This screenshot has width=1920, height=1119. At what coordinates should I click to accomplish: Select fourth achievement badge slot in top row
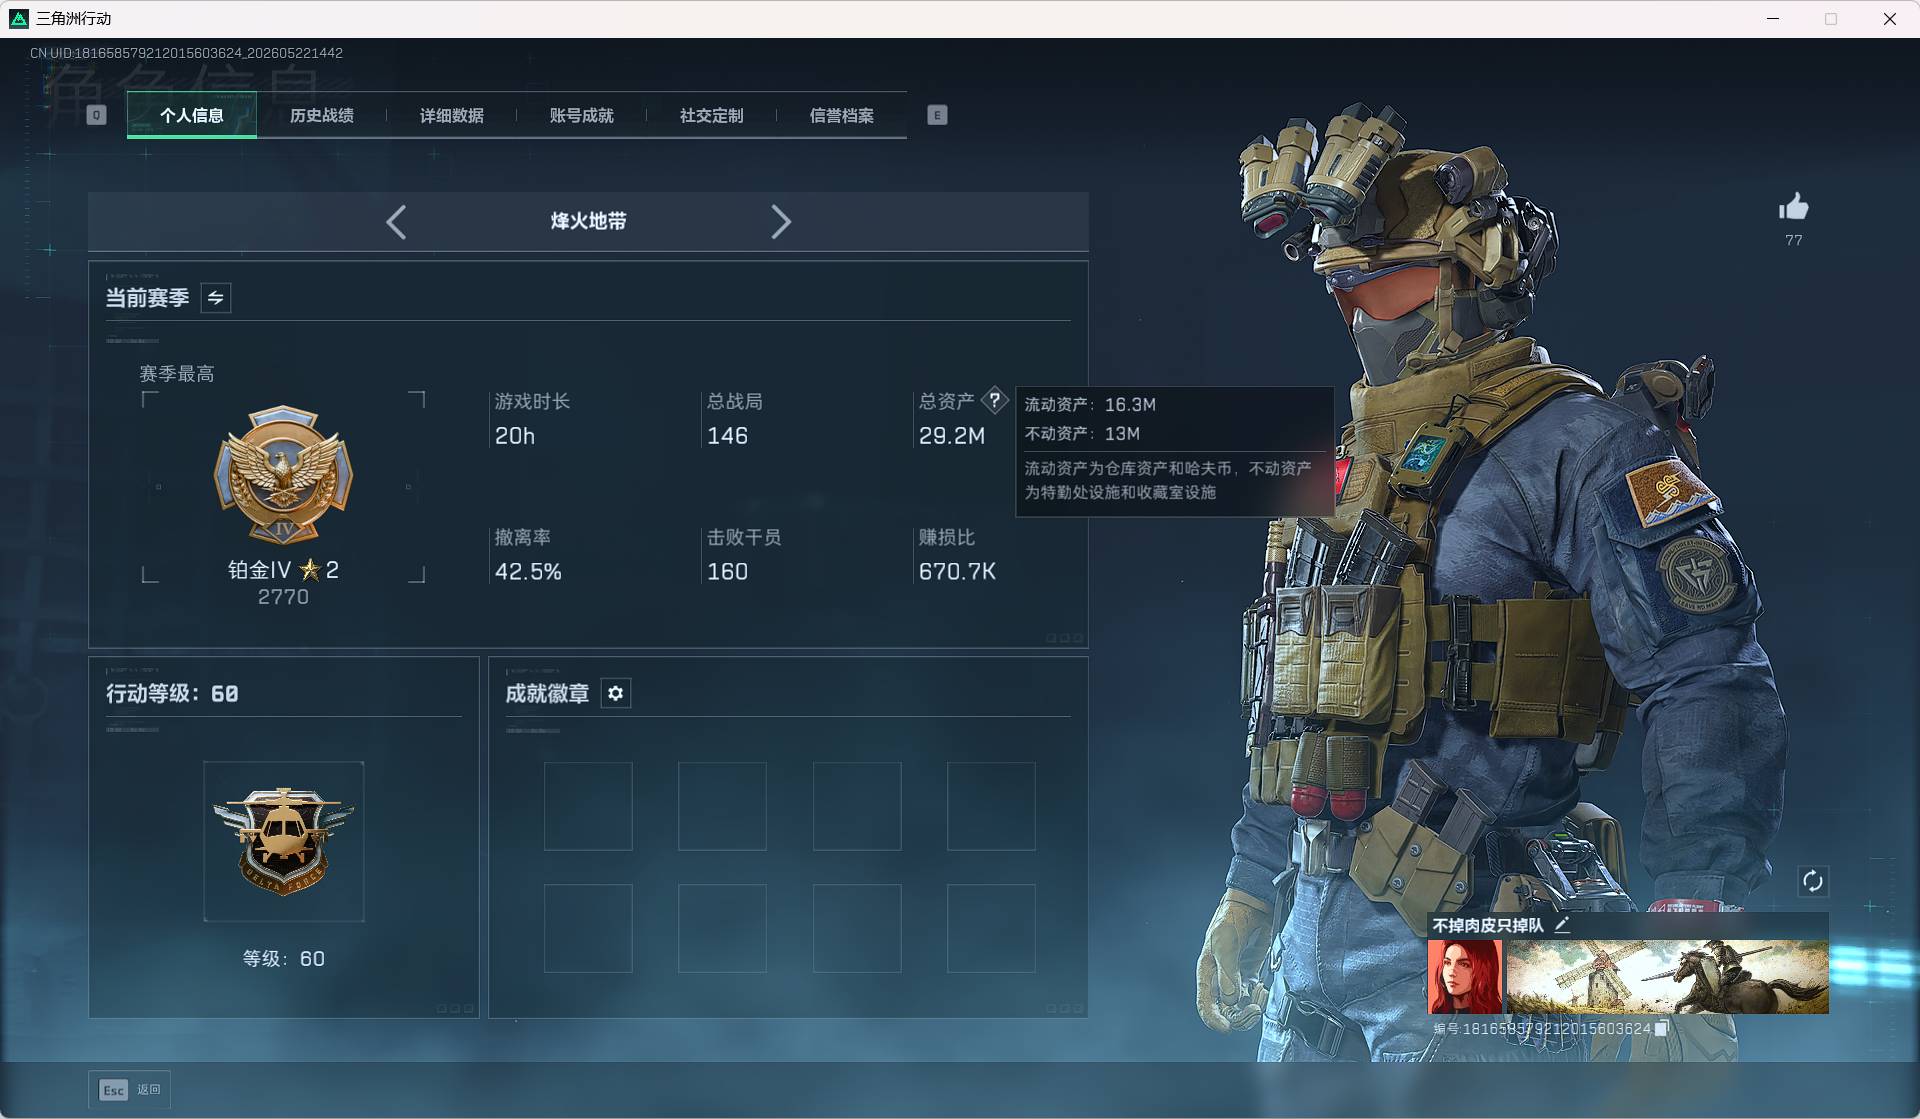(x=991, y=806)
